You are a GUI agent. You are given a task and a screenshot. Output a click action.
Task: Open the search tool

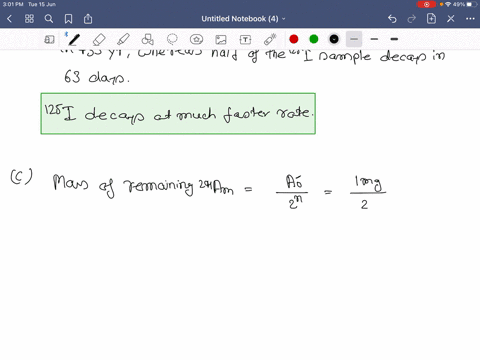coord(49,19)
